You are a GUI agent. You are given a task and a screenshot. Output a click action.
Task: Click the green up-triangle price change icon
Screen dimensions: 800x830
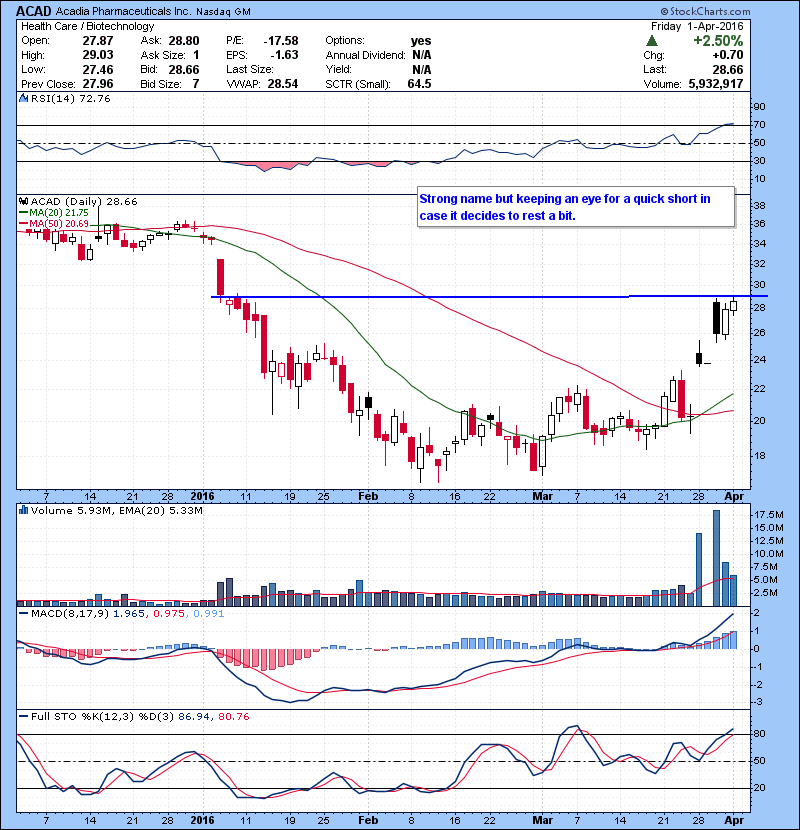click(652, 41)
